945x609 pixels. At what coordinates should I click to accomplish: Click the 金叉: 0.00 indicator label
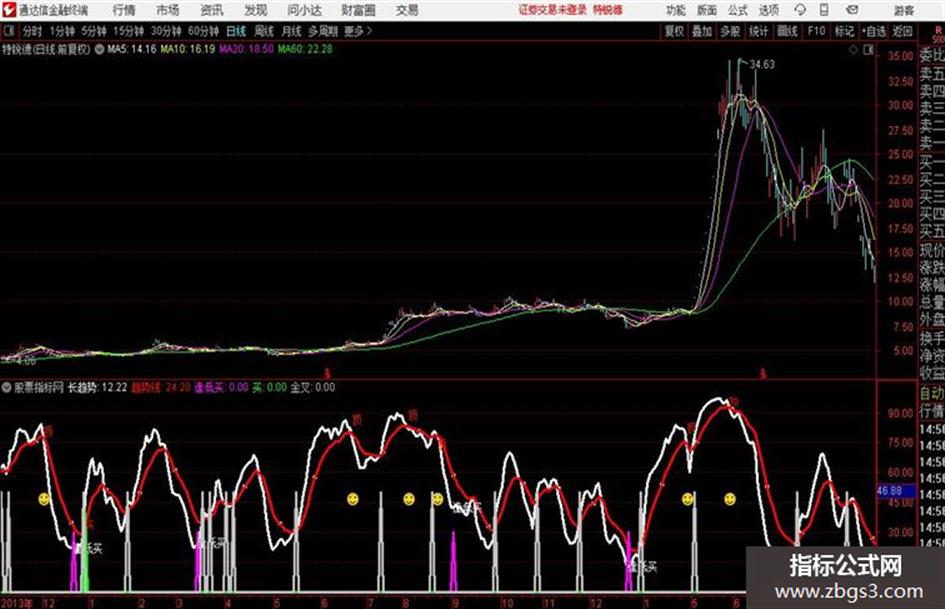click(x=312, y=387)
